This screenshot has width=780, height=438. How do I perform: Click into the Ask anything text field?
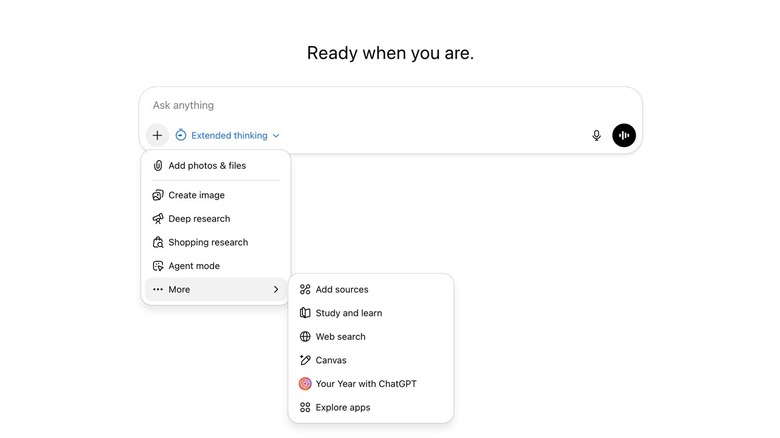coord(380,105)
